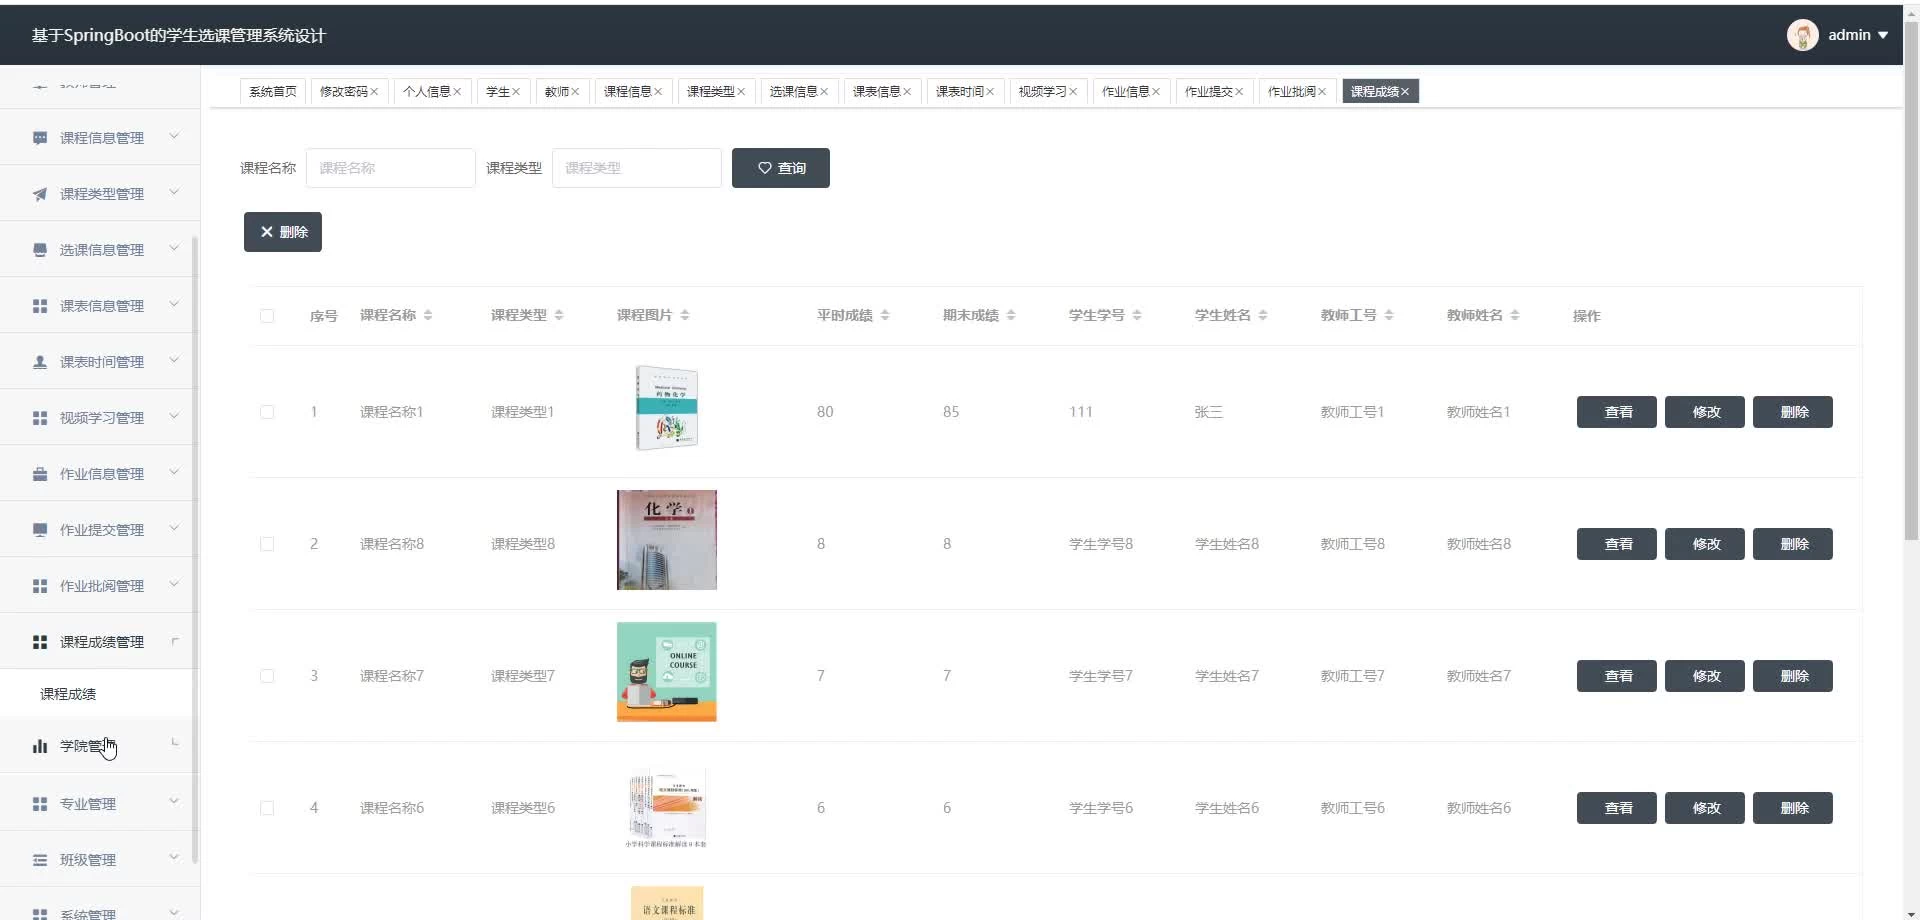Click the 作业提交管理 monitor icon
1920x920 pixels.
pyautogui.click(x=40, y=530)
